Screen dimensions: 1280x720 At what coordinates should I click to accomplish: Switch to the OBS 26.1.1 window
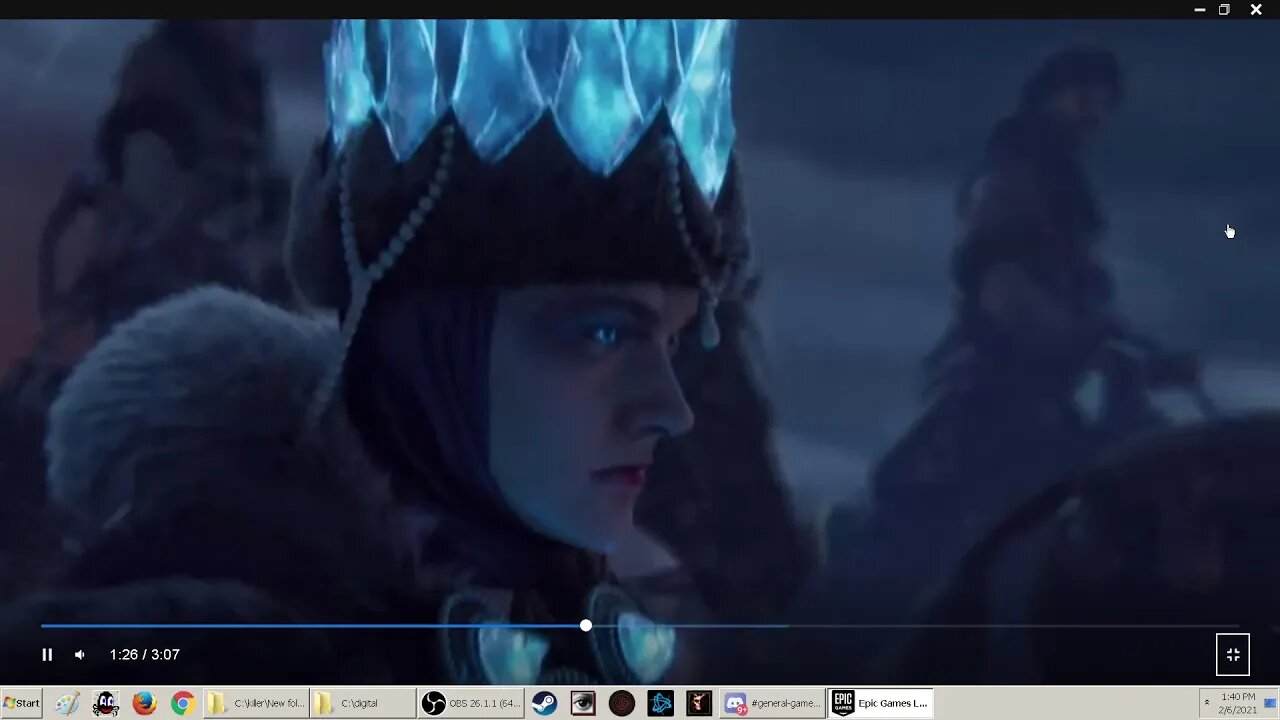pyautogui.click(x=471, y=703)
